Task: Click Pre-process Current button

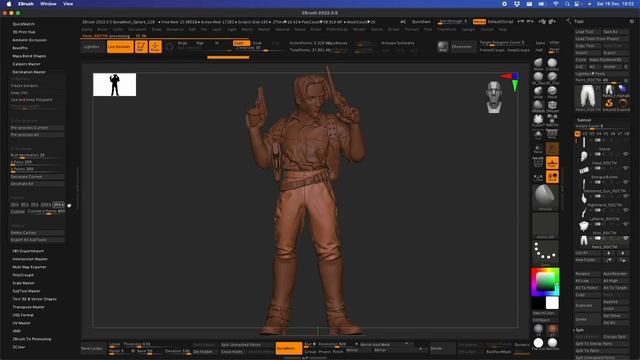Action: click(x=36, y=128)
